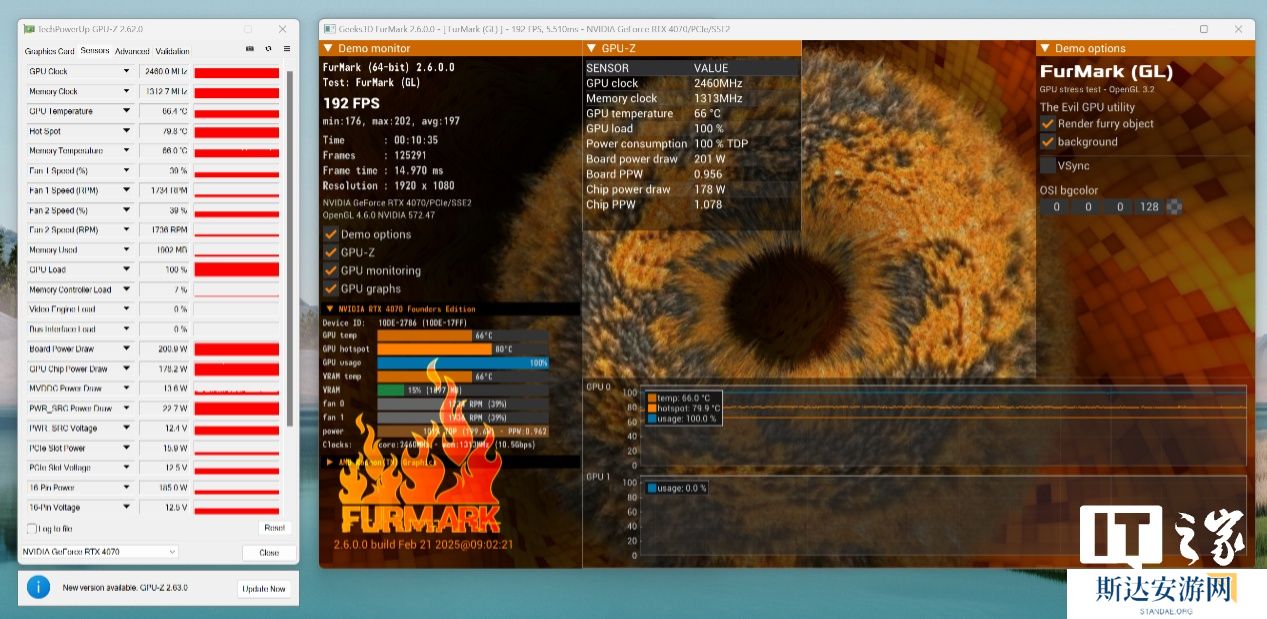Collapse the Demo monitor panel header
Image resolution: width=1267 pixels, height=619 pixels.
[328, 48]
